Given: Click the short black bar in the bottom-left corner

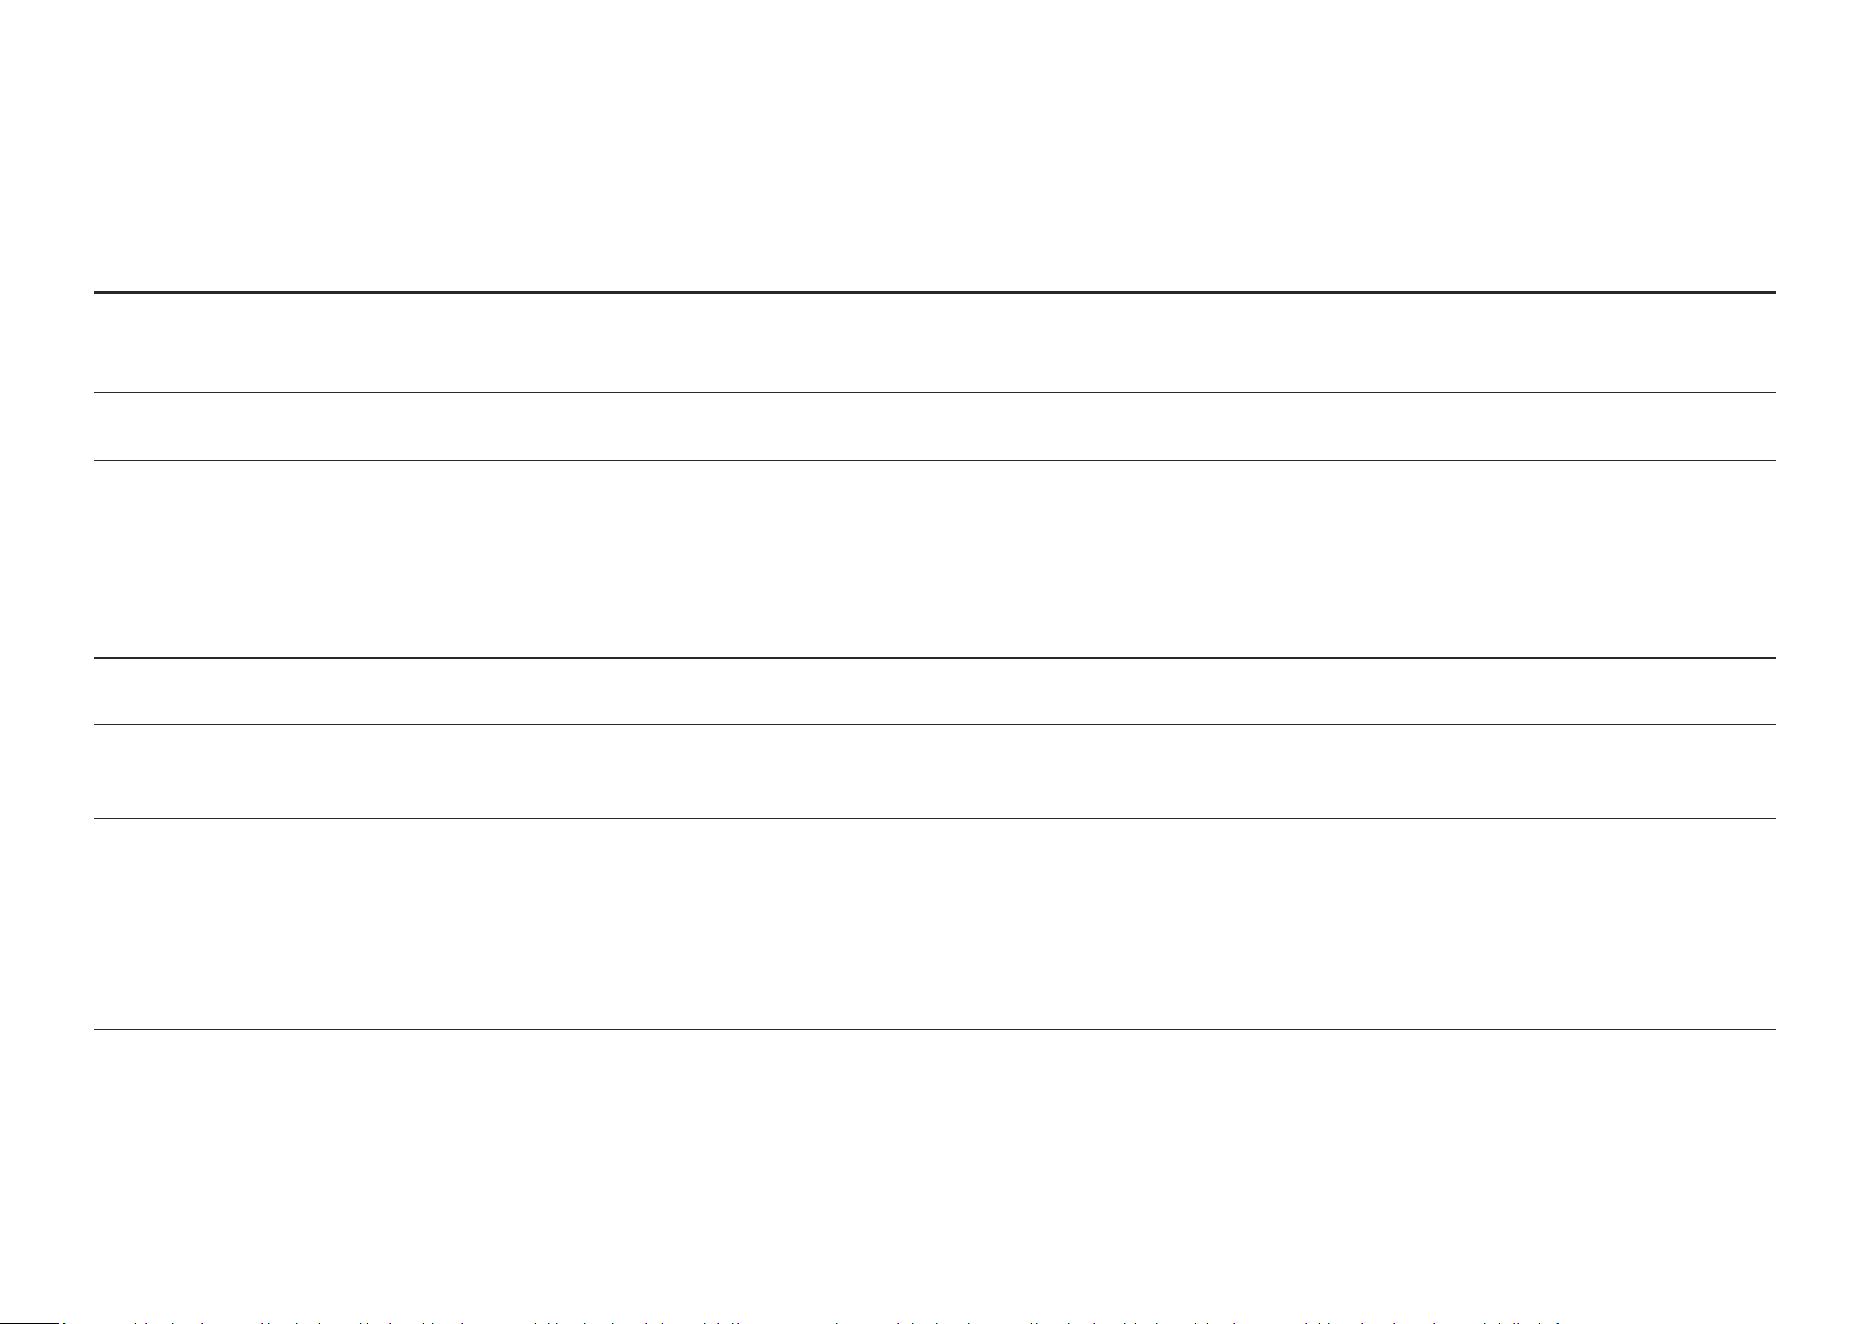Looking at the screenshot, I should point(30,1321).
